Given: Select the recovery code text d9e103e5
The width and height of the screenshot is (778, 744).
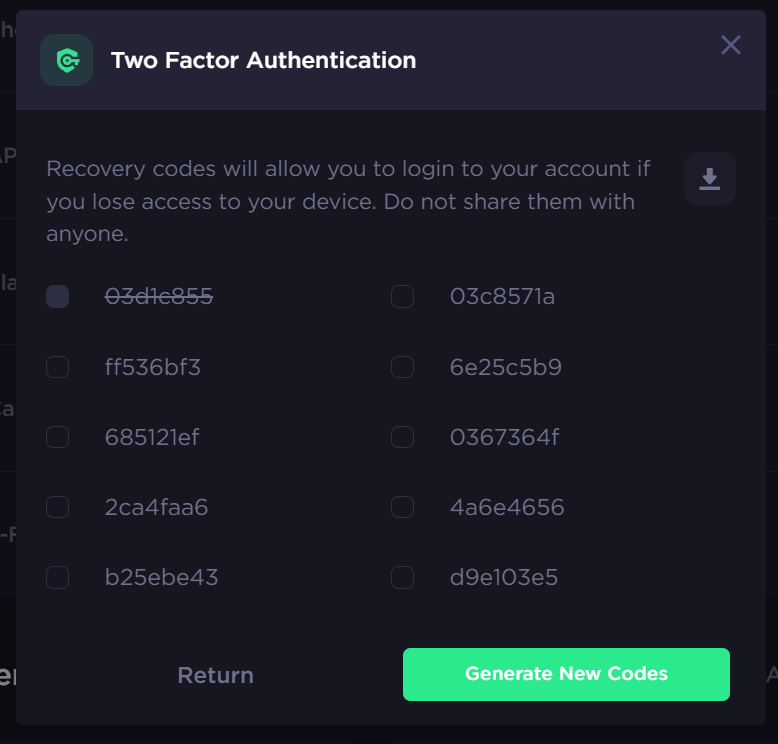Looking at the screenshot, I should [x=504, y=577].
